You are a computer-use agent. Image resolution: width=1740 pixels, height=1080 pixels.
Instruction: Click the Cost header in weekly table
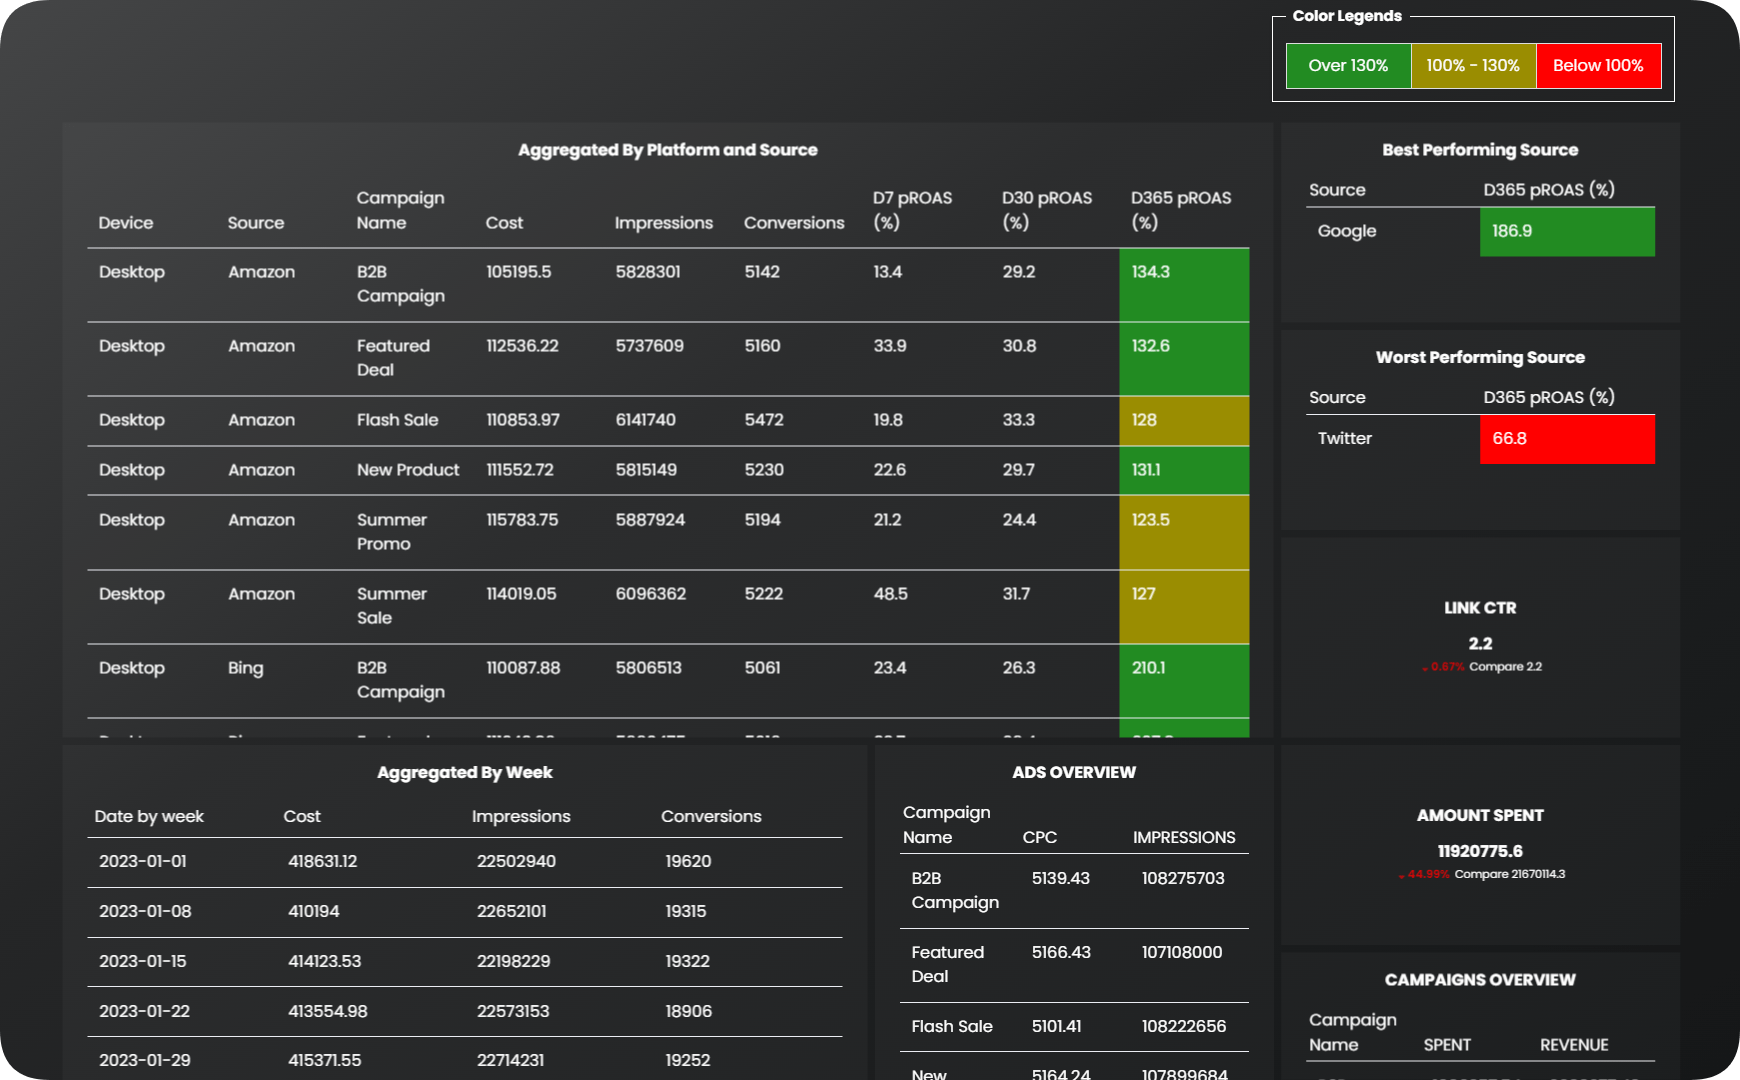pyautogui.click(x=302, y=816)
